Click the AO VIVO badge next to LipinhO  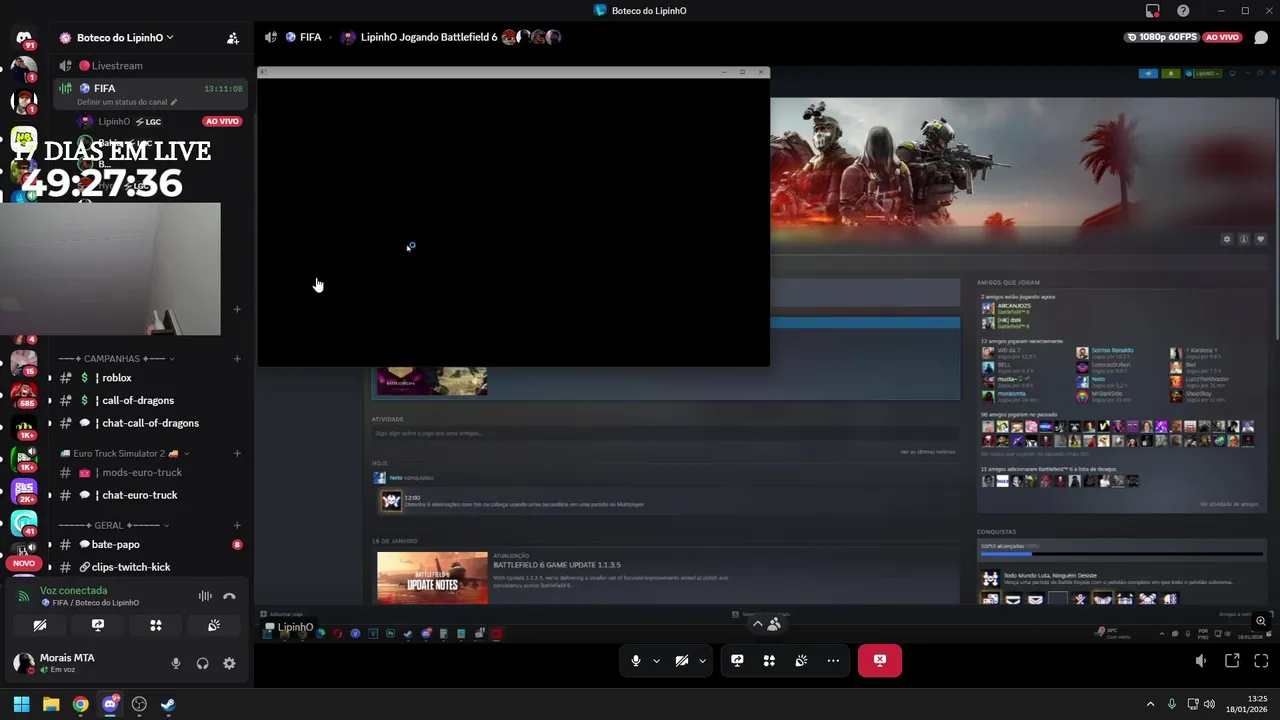point(222,121)
